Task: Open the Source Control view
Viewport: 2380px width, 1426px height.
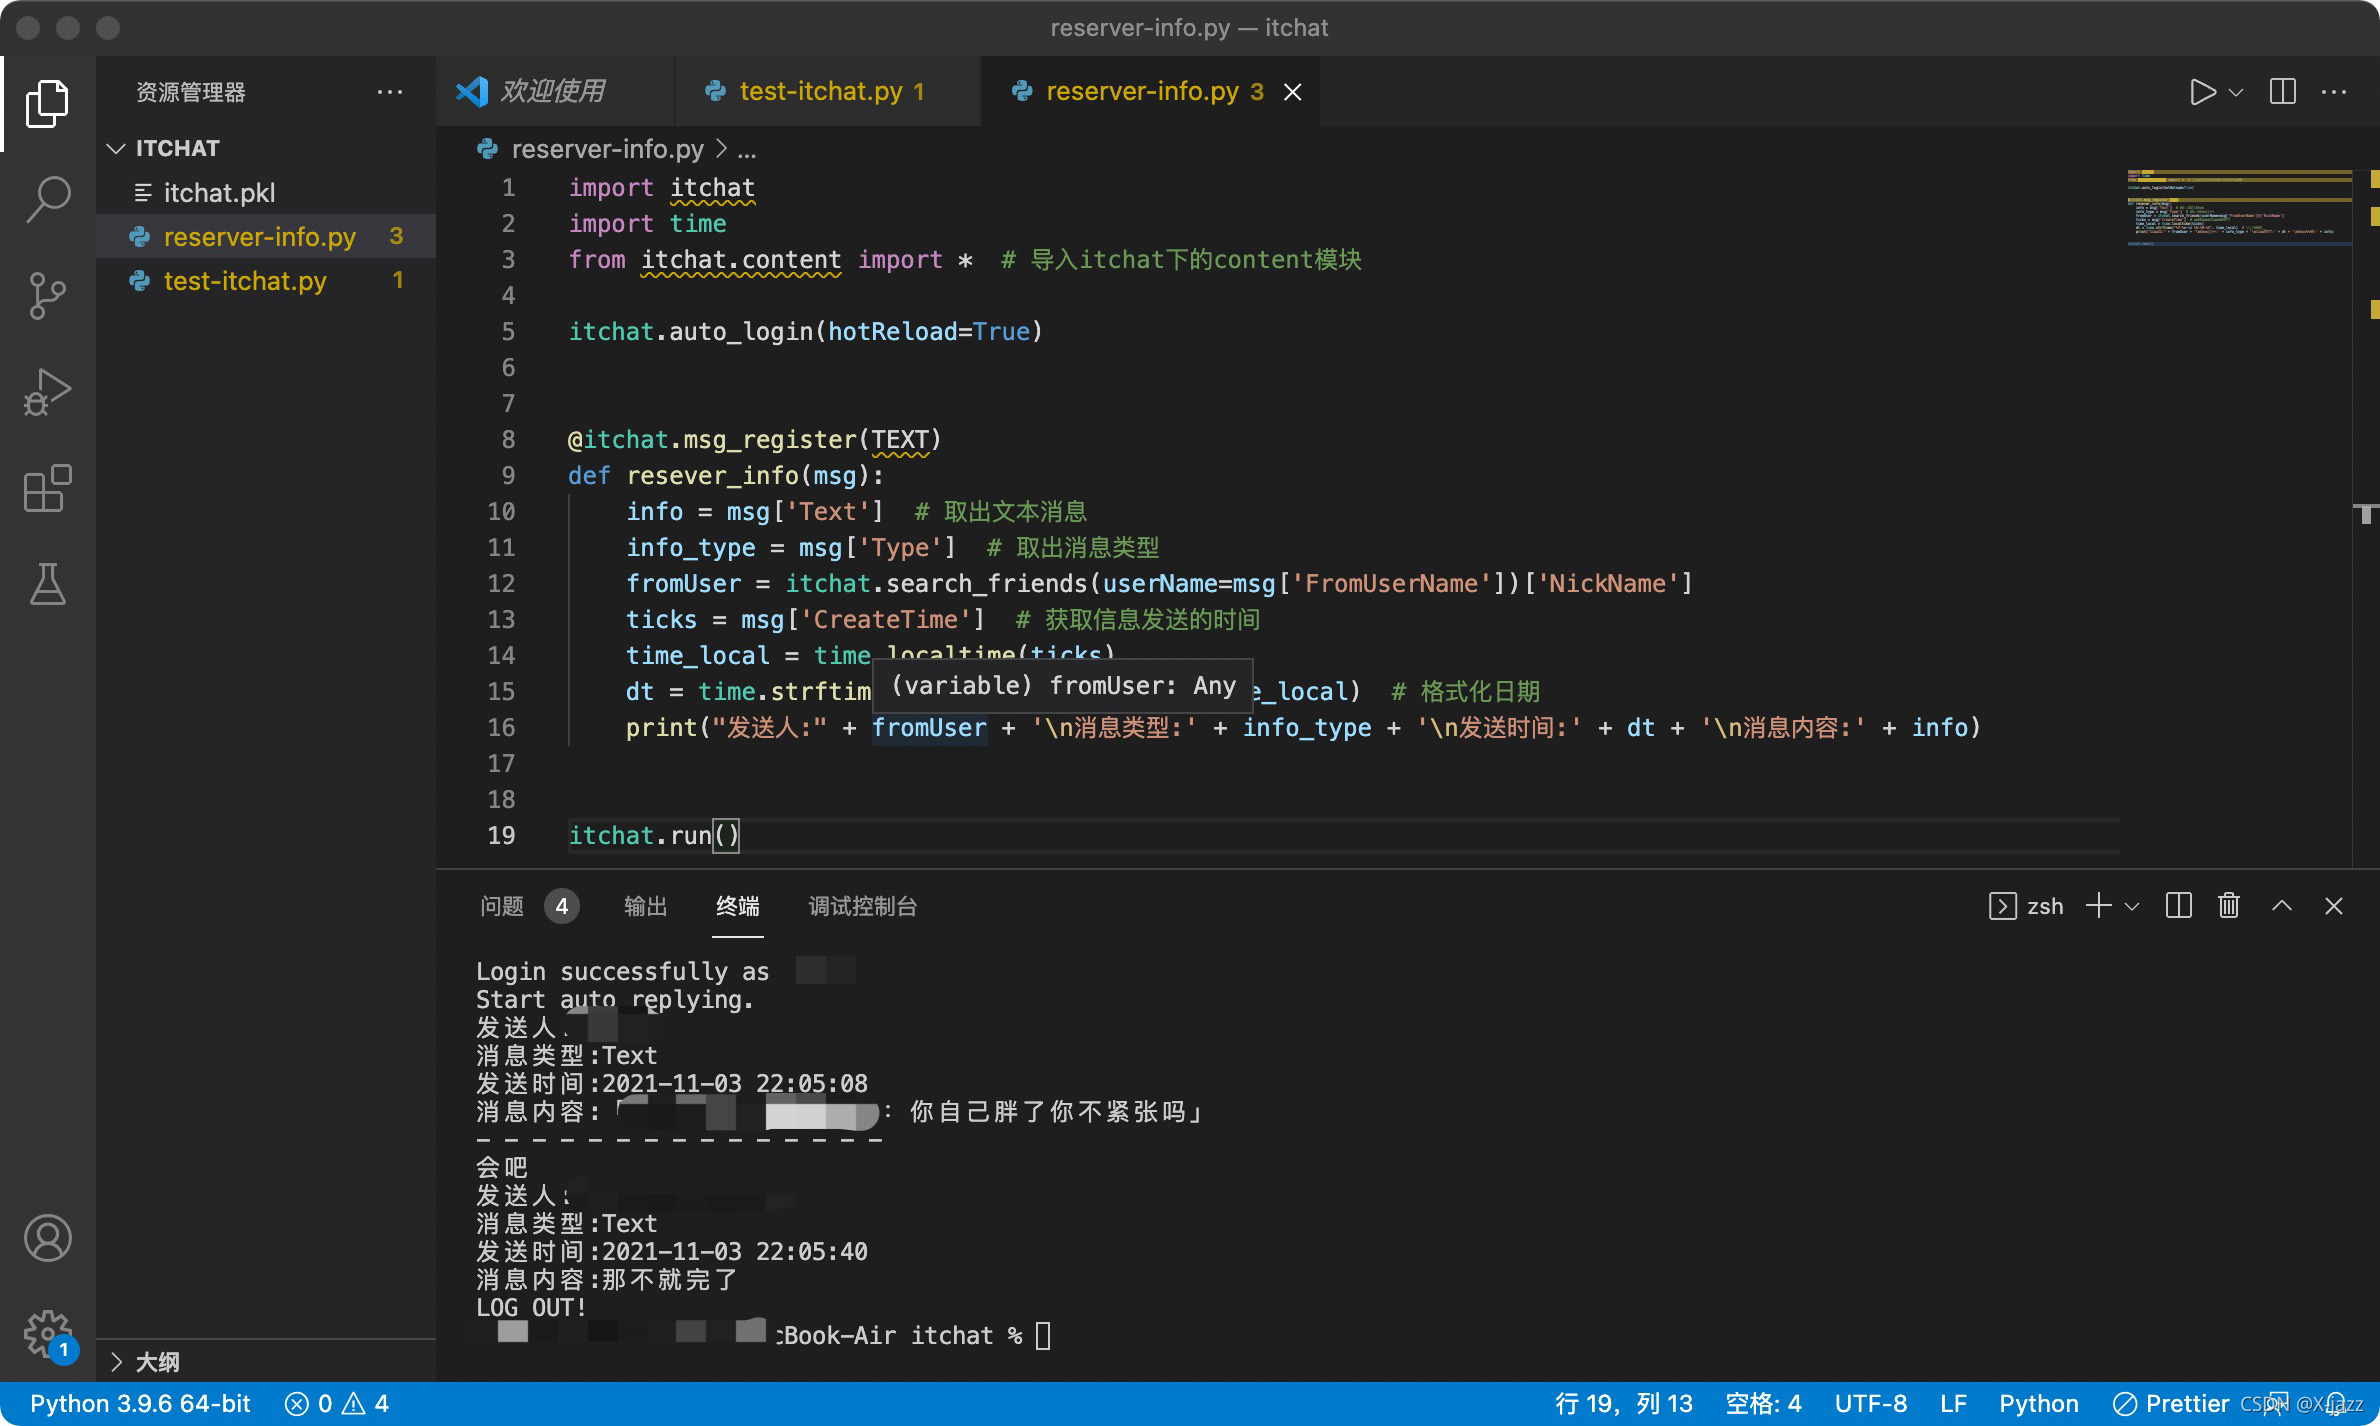Action: (47, 296)
